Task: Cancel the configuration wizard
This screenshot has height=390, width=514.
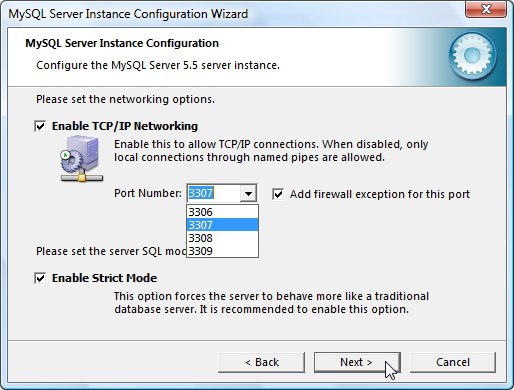Action: pyautogui.click(x=453, y=362)
